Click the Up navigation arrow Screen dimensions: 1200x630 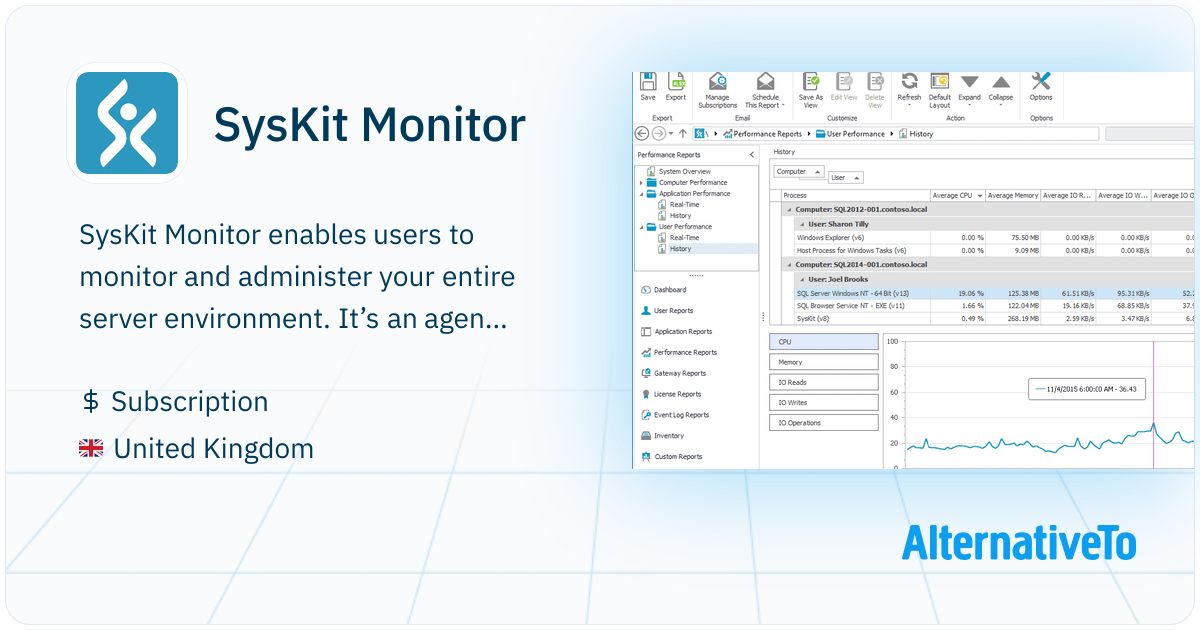point(683,133)
